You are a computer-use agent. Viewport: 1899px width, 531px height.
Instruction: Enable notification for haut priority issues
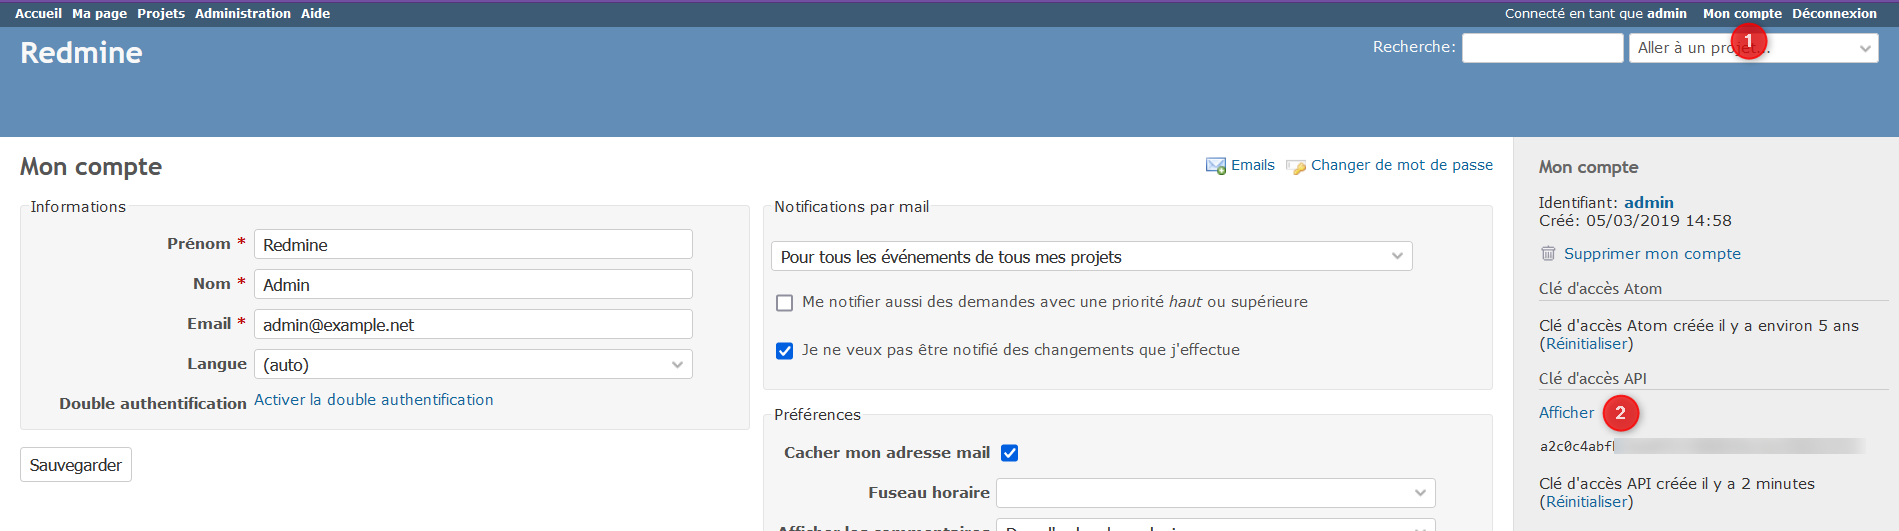(x=785, y=303)
